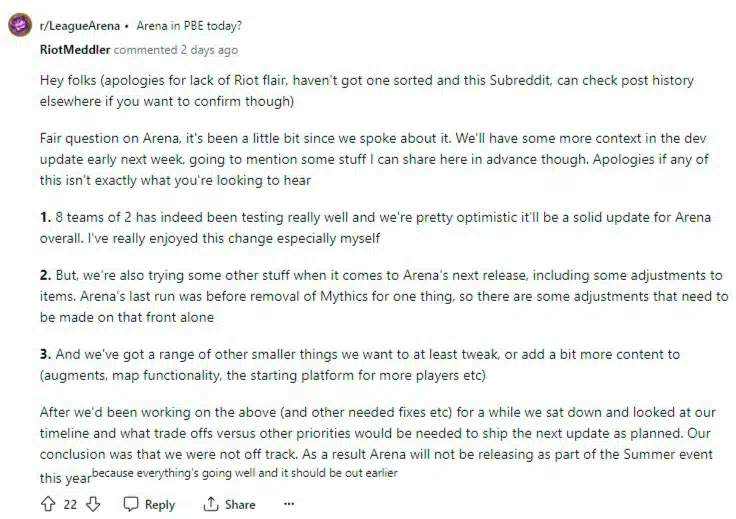Click the r/LeagueArena subreddit avatar icon
The image size is (736, 519).
pyautogui.click(x=20, y=25)
